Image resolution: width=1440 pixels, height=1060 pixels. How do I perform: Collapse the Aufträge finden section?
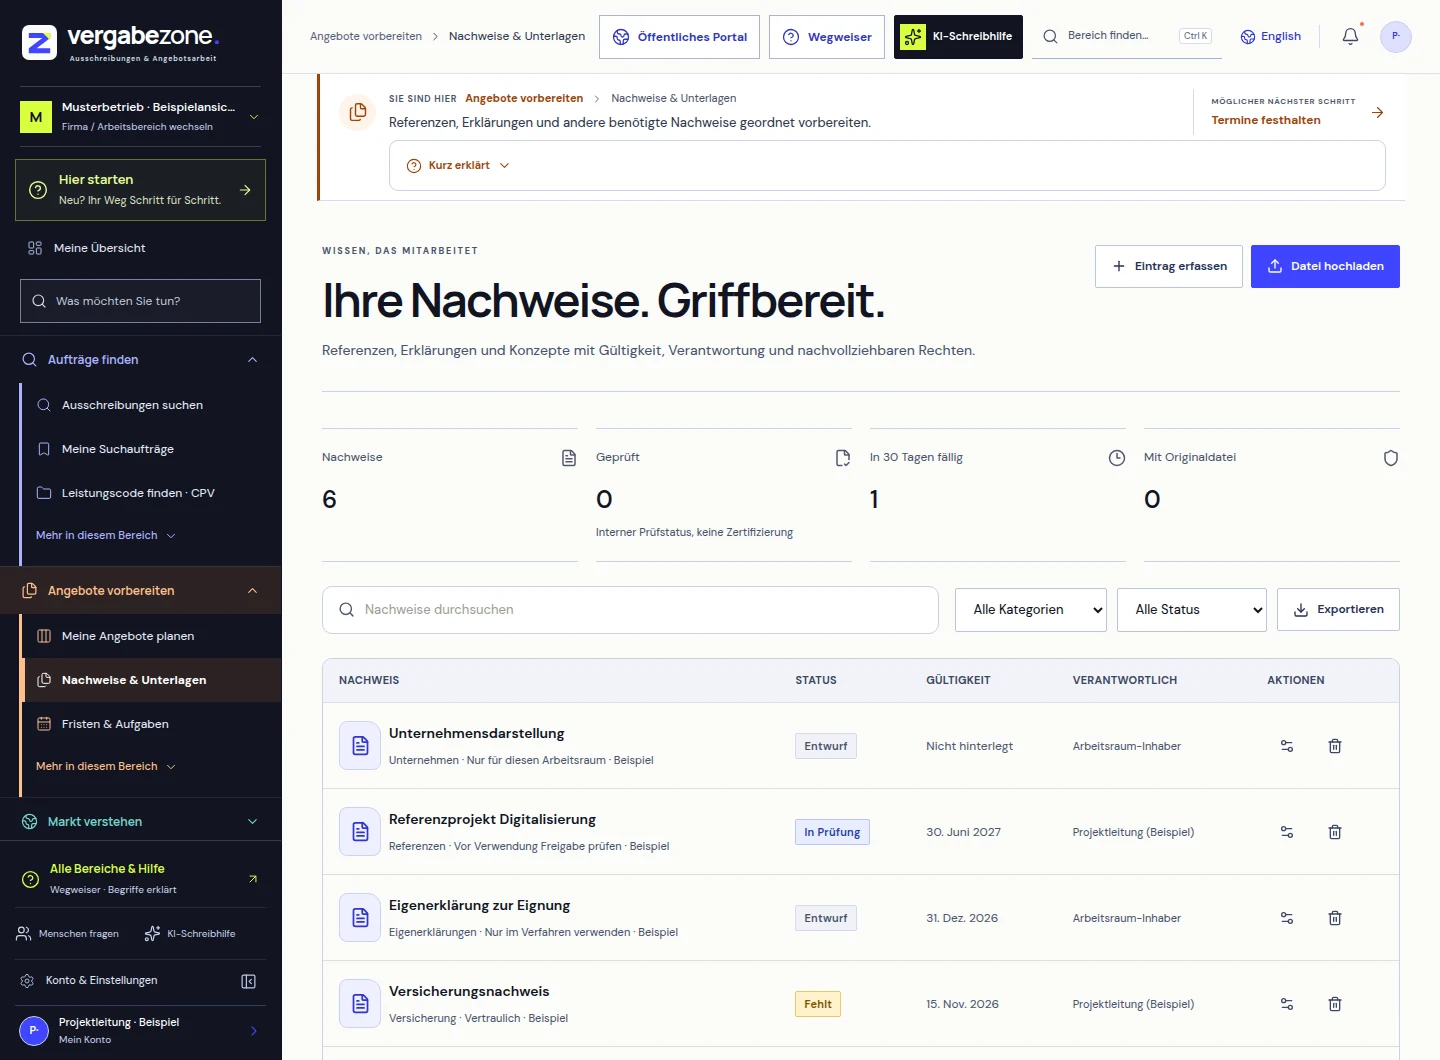140,360
